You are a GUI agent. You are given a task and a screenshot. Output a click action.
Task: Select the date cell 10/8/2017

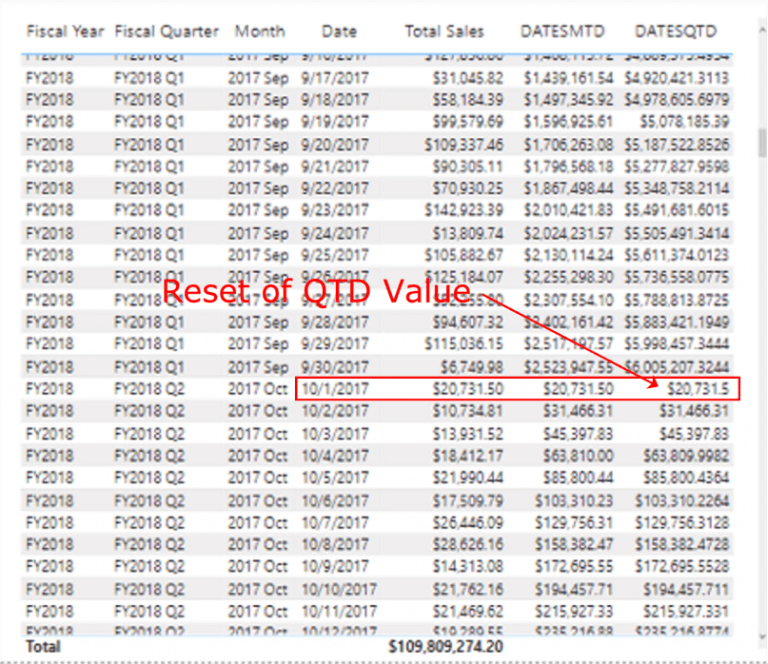click(335, 544)
